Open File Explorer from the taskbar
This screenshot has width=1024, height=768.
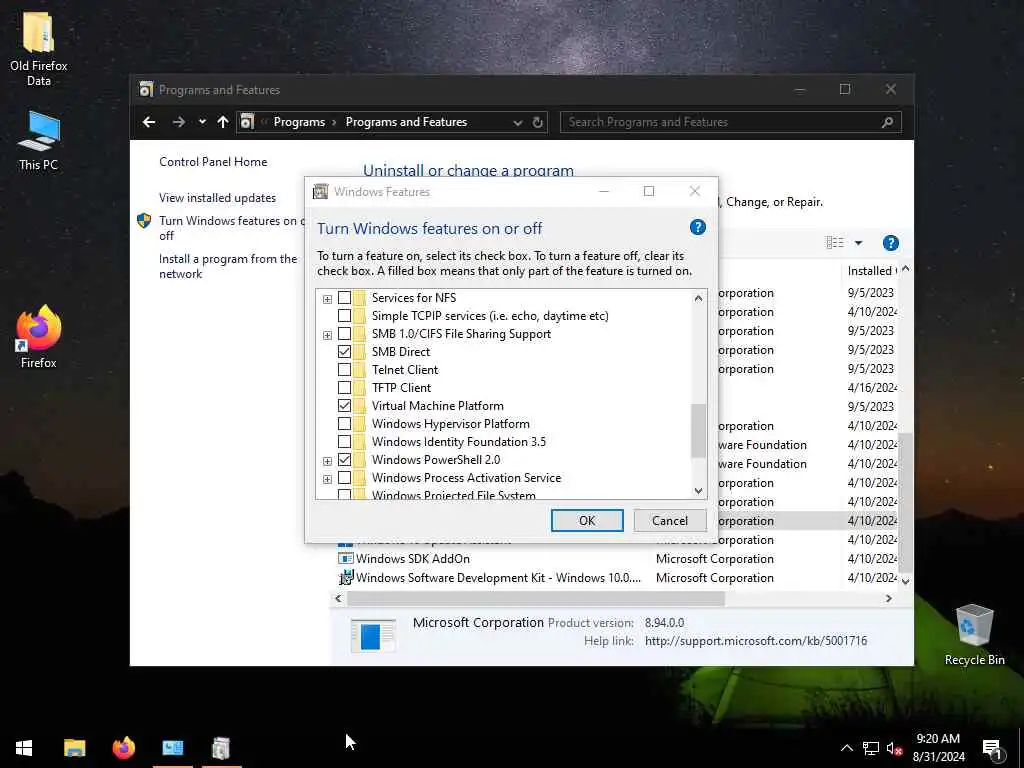[74, 748]
